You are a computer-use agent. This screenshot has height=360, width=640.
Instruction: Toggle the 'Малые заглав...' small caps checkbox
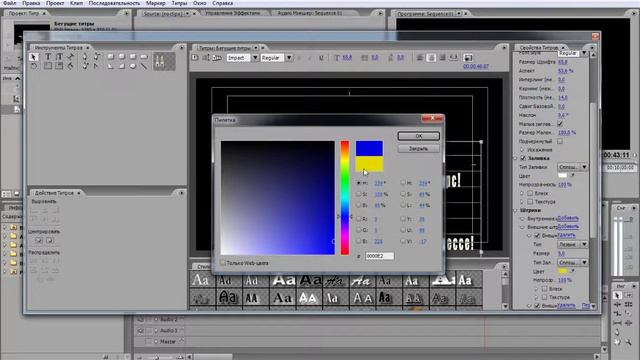pyautogui.click(x=560, y=124)
